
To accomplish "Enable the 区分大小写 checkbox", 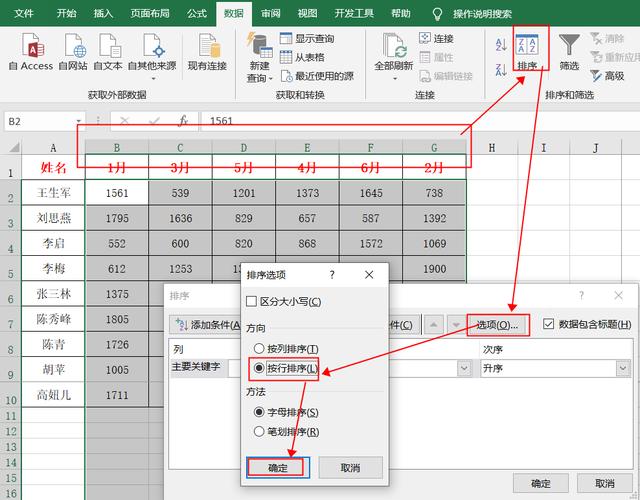I will pos(252,300).
